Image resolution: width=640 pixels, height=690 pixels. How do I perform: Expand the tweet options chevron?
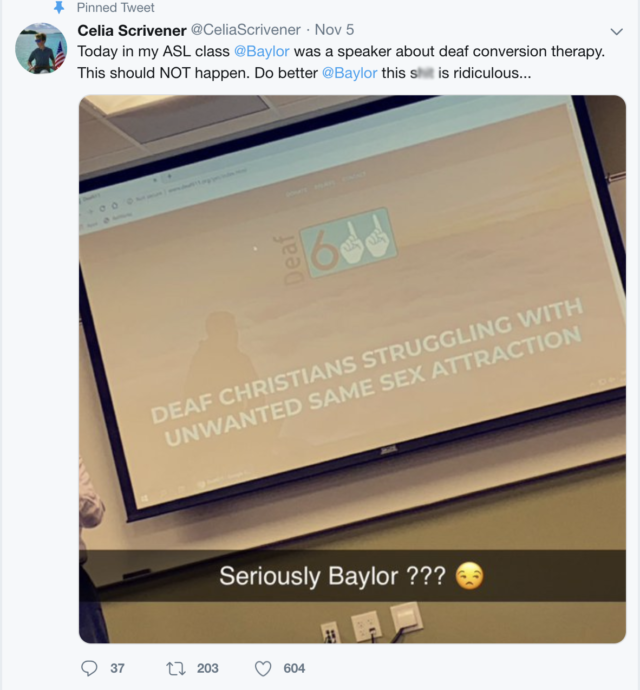tap(617, 31)
